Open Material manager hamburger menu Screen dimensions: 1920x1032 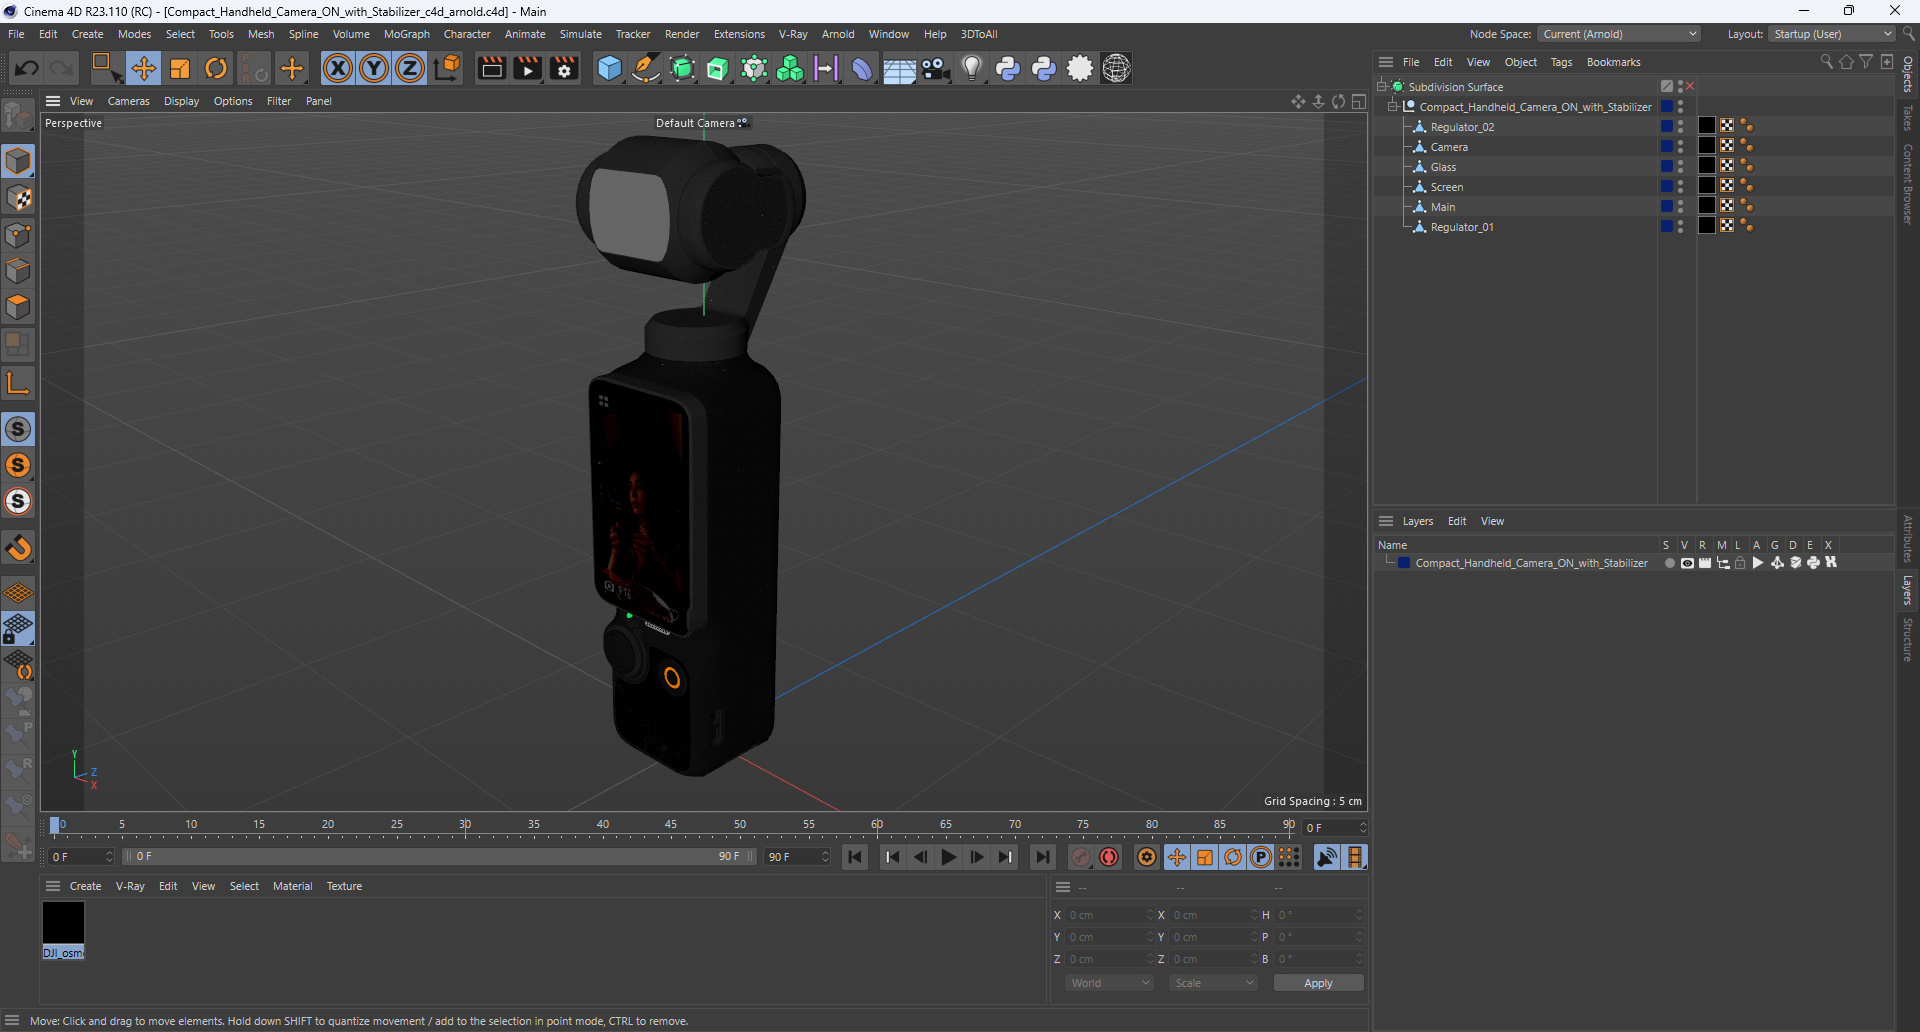point(53,886)
